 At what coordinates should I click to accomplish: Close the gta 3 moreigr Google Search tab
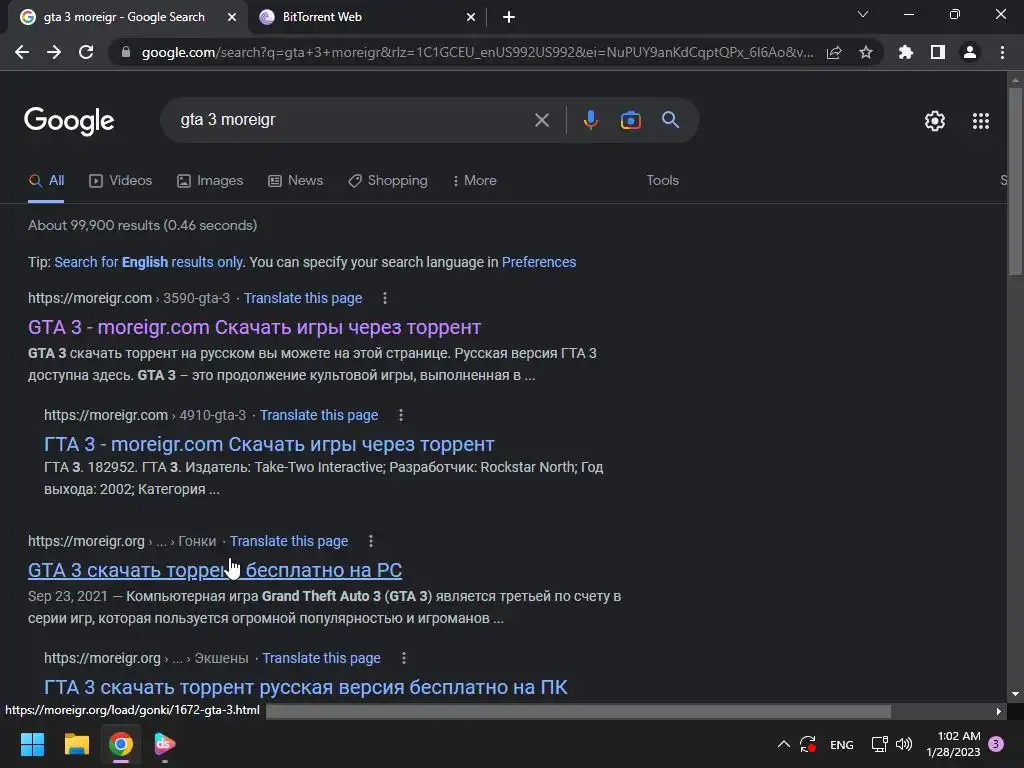tap(232, 17)
